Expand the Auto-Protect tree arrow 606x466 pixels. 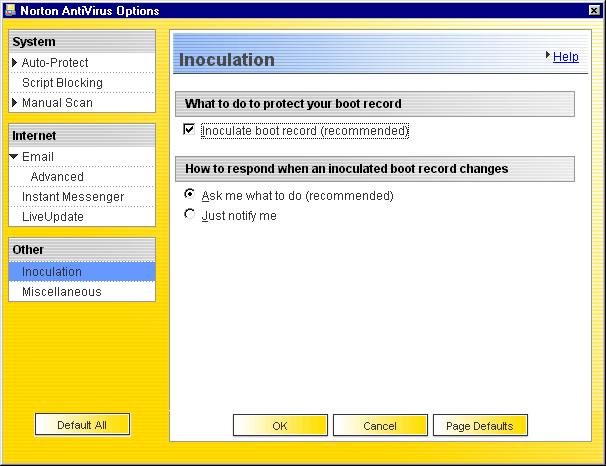(15, 63)
